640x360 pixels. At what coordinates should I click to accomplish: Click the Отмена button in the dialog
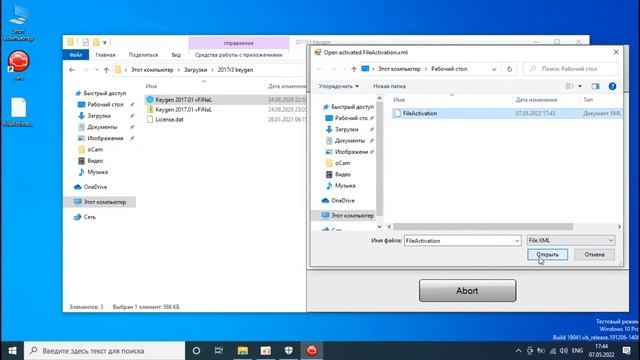(x=594, y=255)
